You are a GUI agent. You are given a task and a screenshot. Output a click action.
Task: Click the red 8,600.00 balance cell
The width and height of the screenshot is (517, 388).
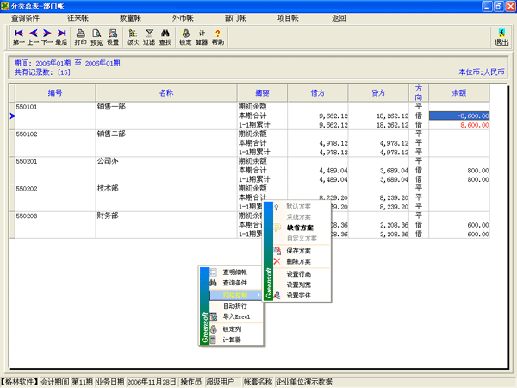click(x=459, y=125)
